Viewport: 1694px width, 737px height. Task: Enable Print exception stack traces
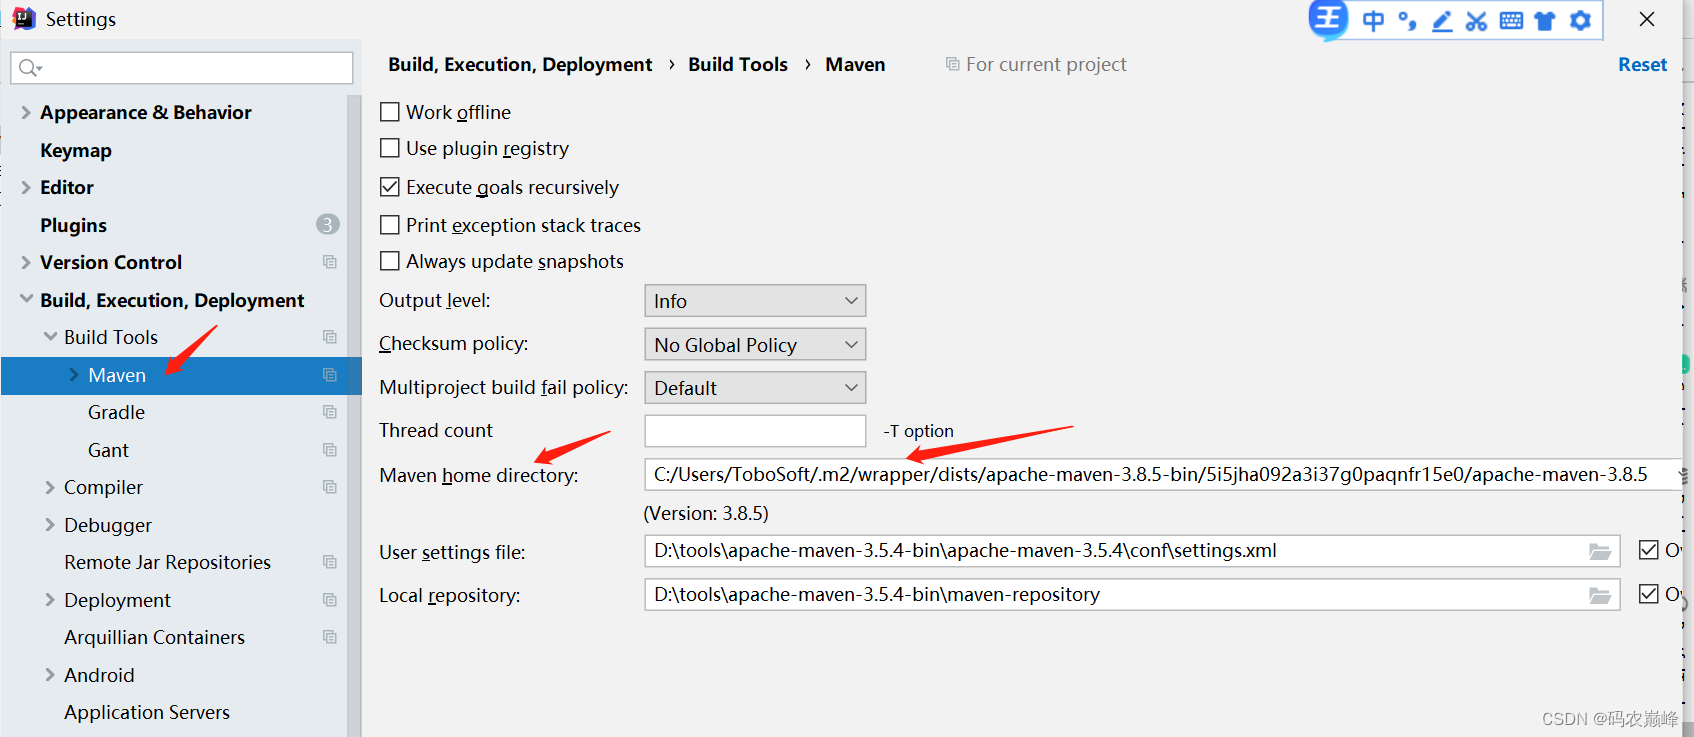(x=390, y=225)
